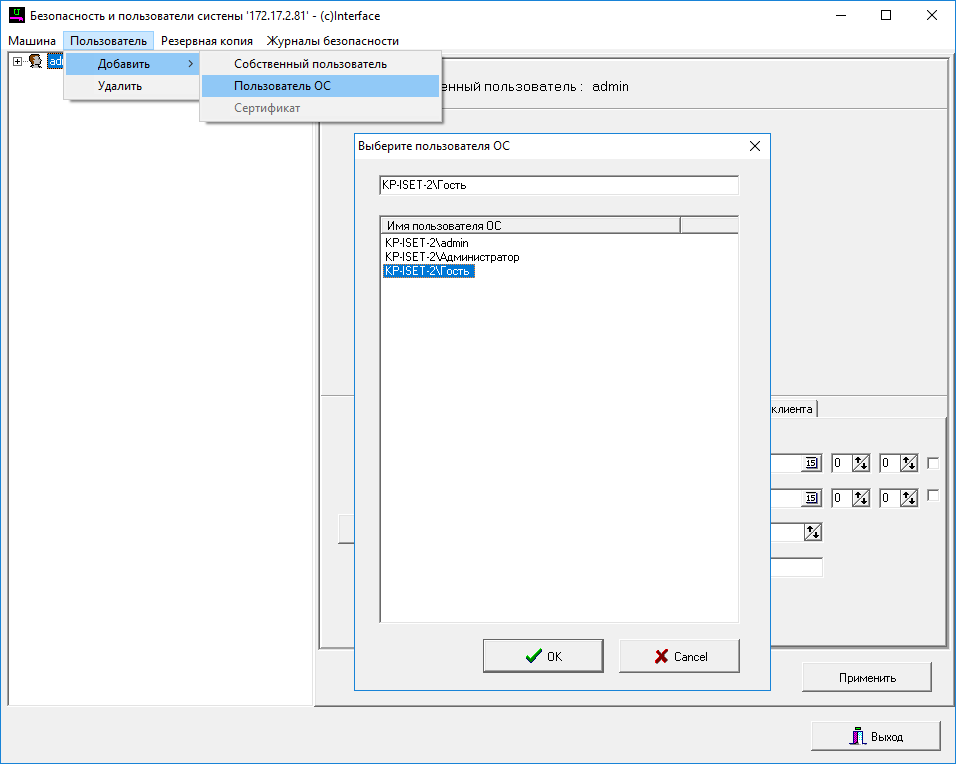Open the calendar picker in the second date row
956x764 pixels.
coord(811,498)
